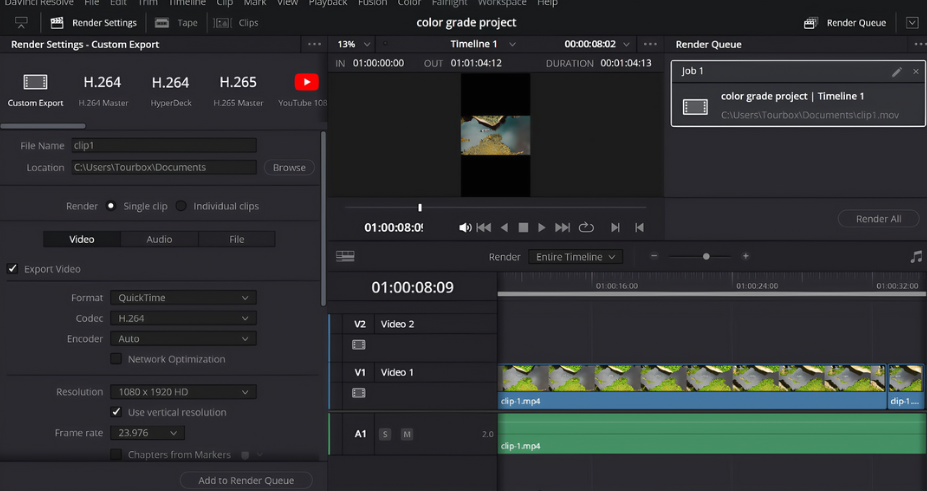Stop playback in viewer

[x=523, y=227]
